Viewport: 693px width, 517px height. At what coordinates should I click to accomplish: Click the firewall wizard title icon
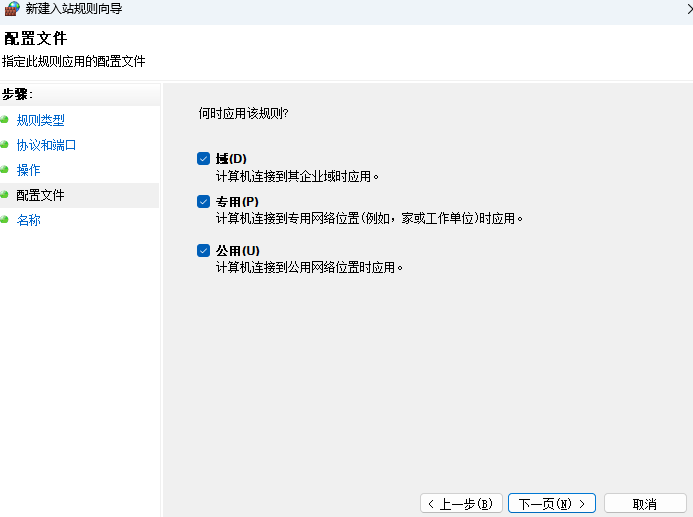[x=12, y=8]
